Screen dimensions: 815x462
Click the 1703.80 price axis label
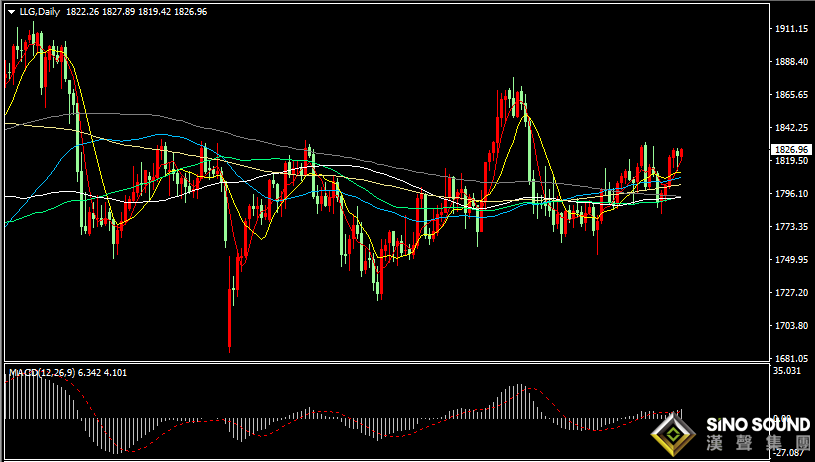[792, 326]
